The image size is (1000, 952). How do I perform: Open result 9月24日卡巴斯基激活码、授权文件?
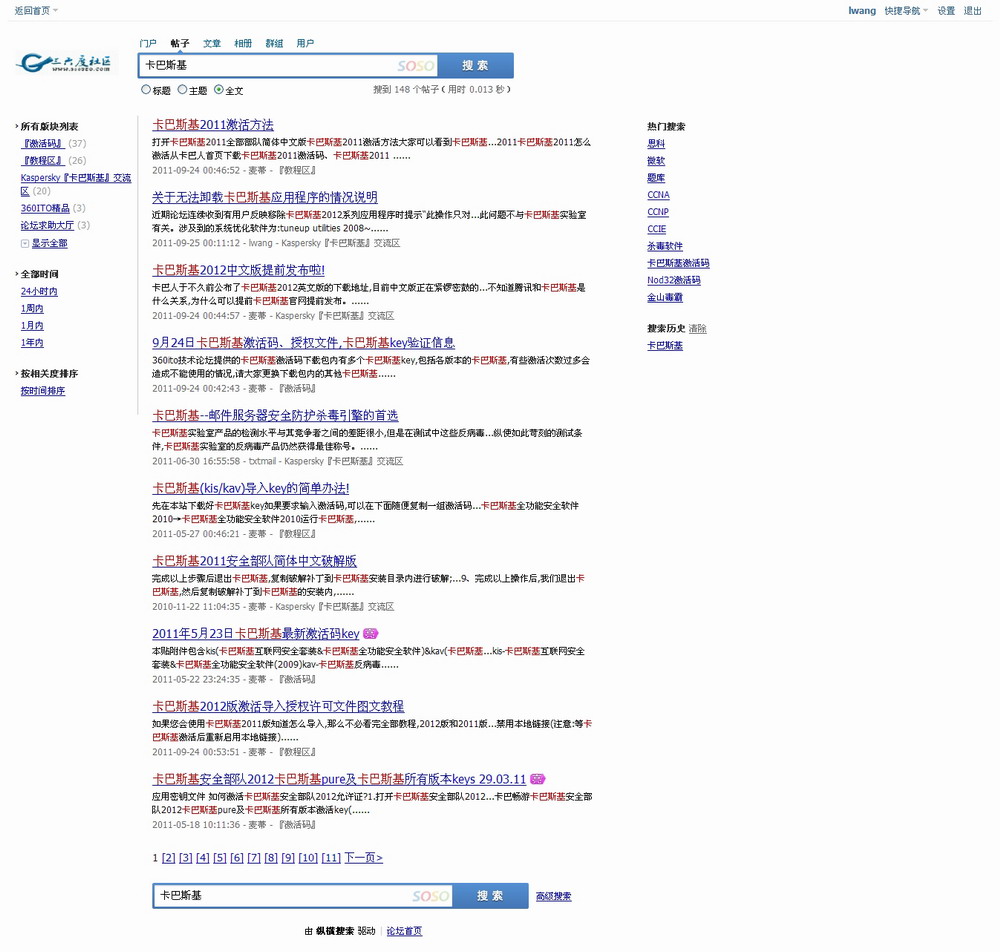click(304, 343)
